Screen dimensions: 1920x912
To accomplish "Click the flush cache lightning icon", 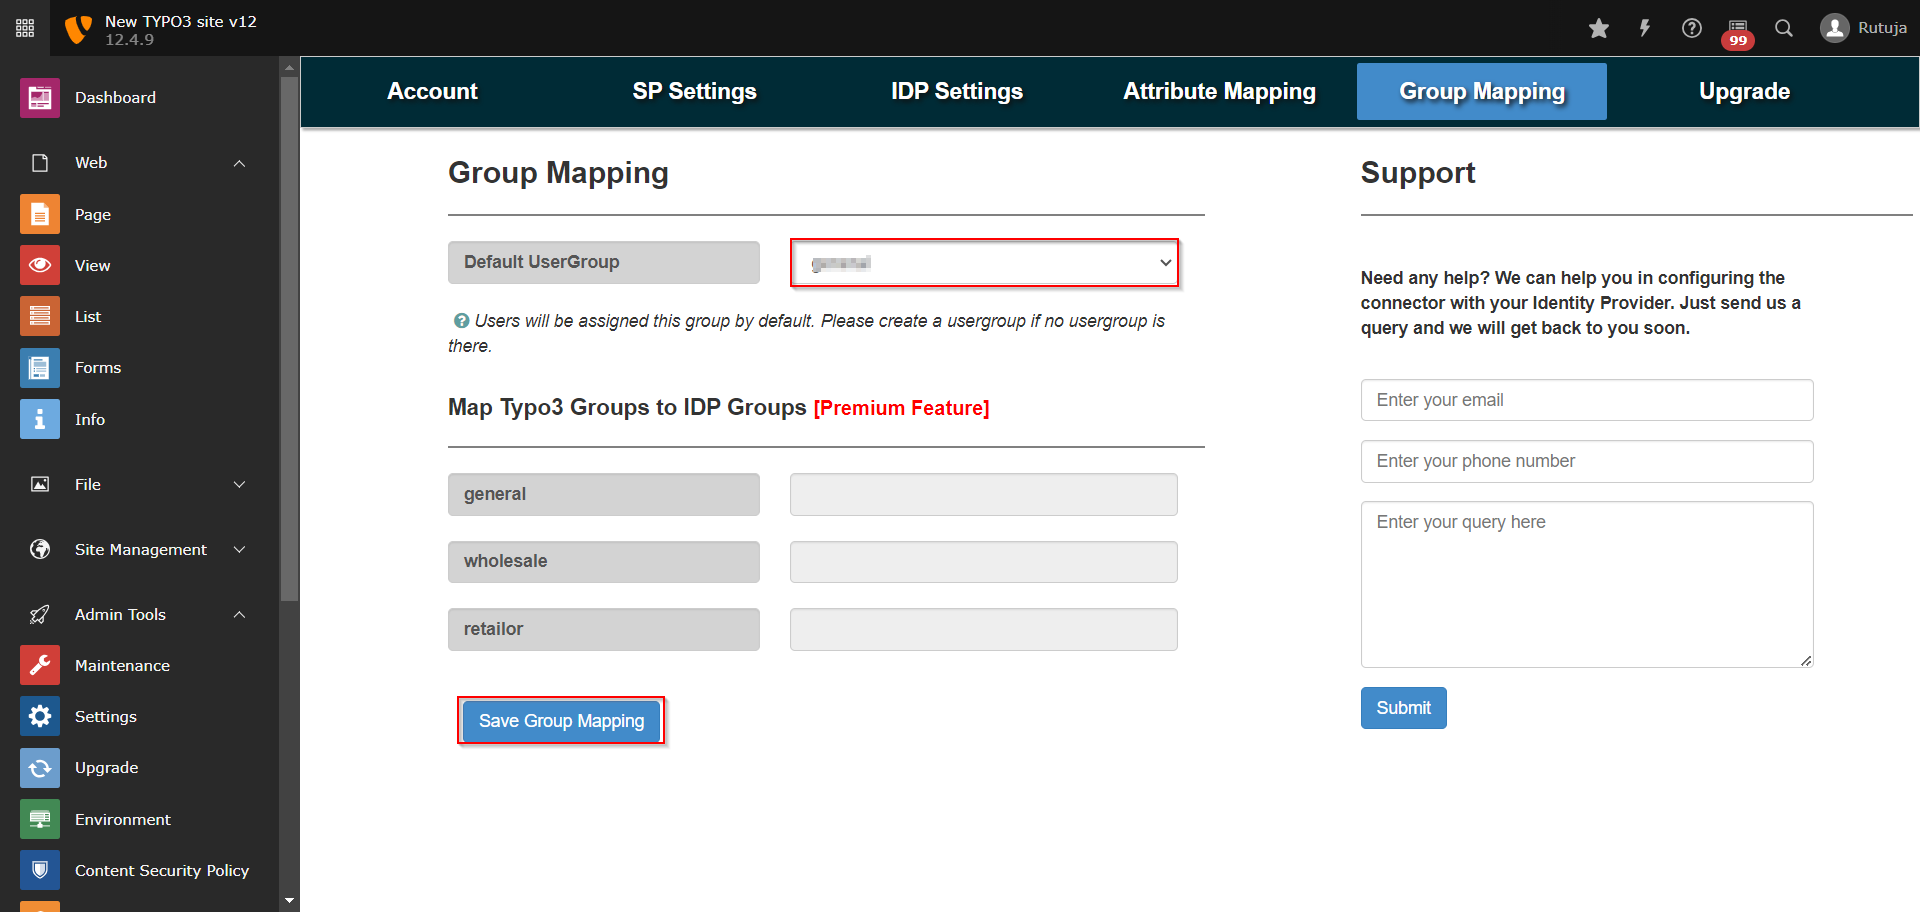I will click(1644, 28).
